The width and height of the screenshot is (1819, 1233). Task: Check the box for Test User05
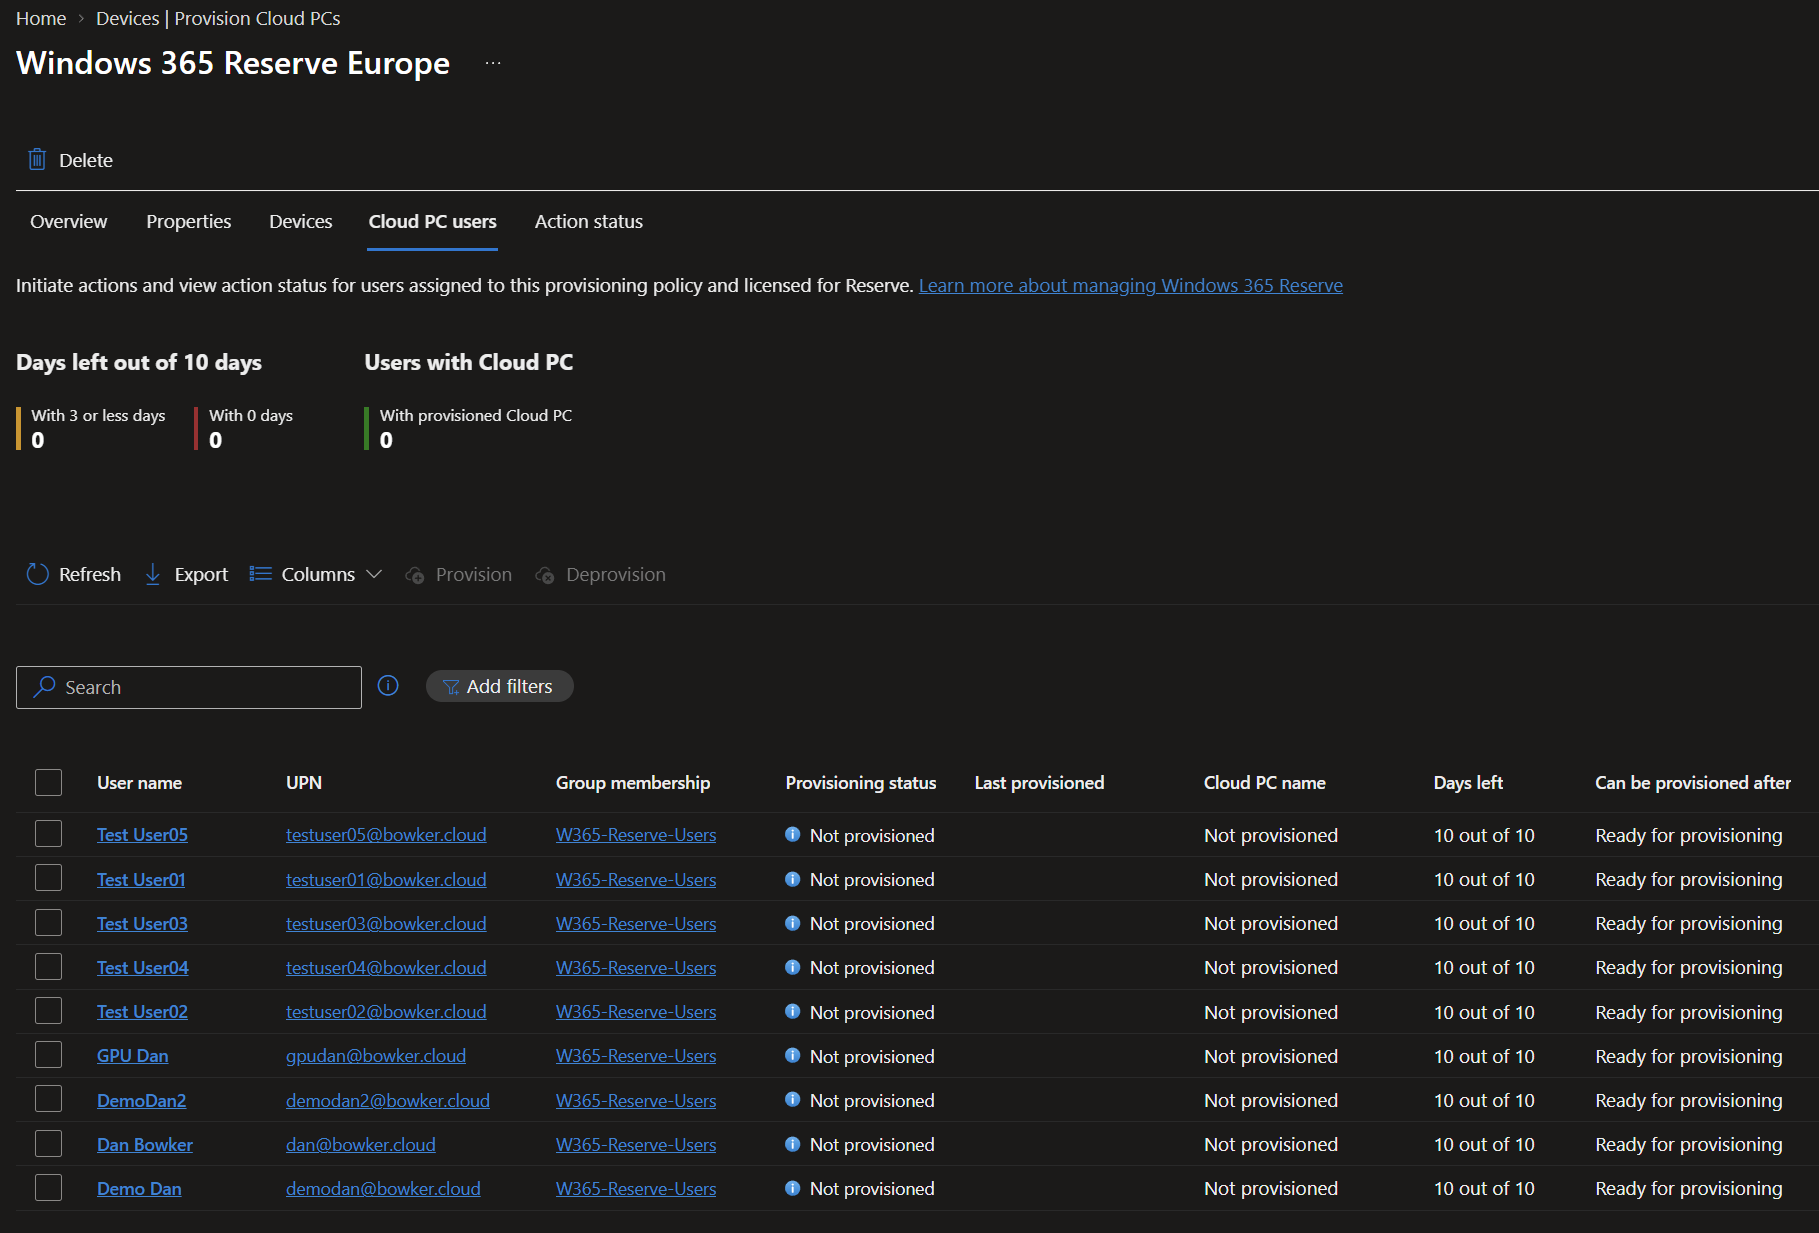click(x=48, y=834)
